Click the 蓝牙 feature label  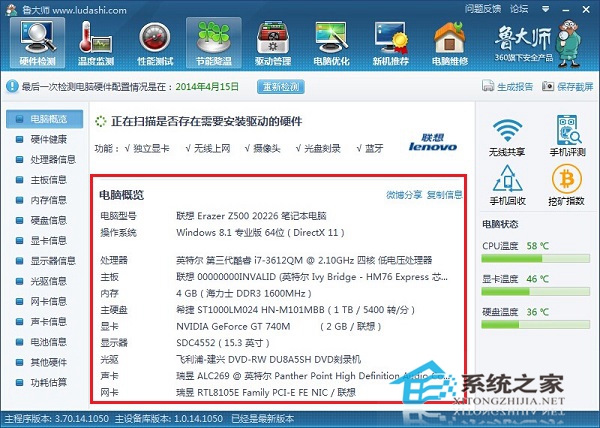tap(374, 148)
